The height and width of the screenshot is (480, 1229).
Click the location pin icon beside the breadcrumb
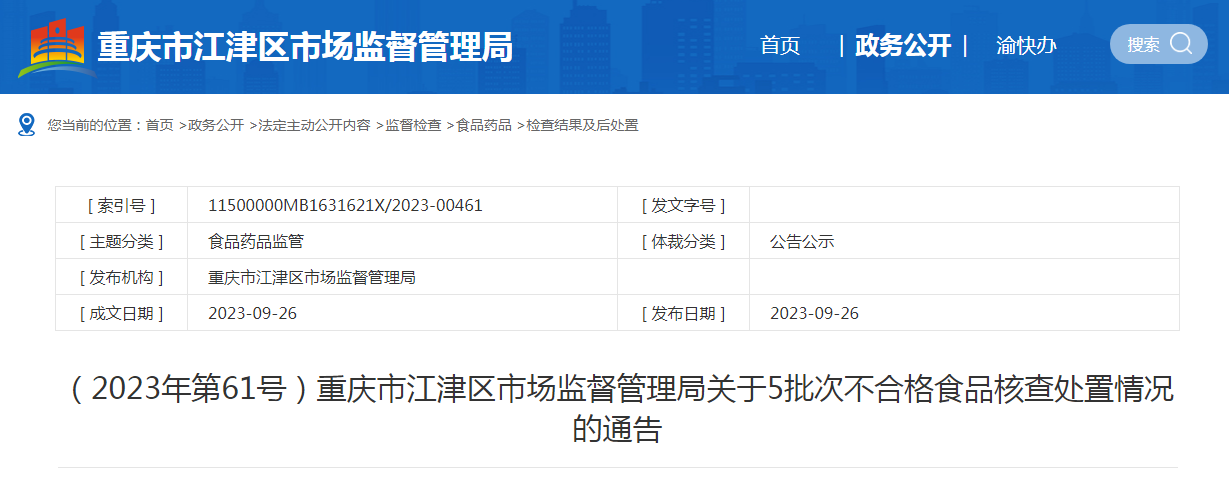tap(27, 125)
